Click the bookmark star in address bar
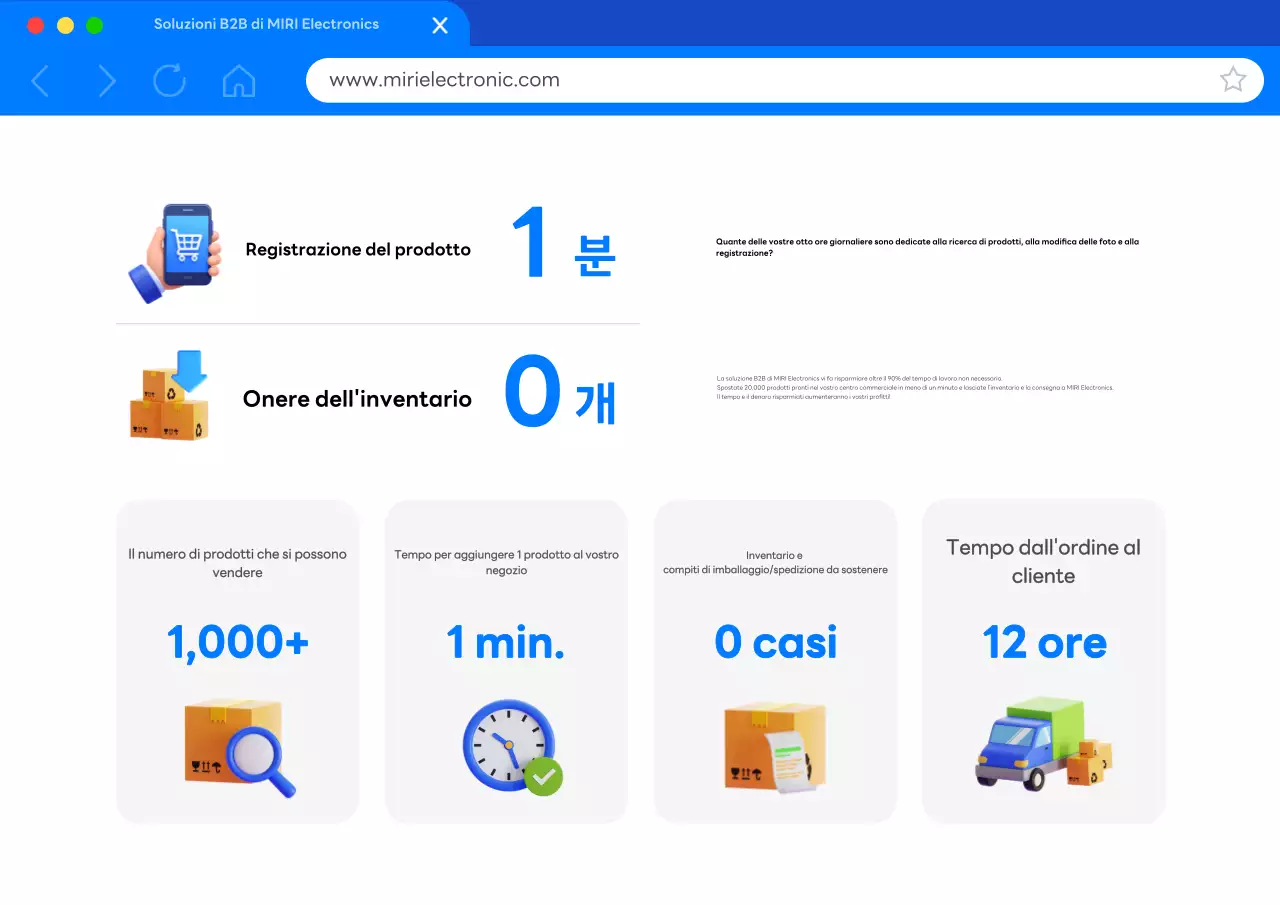The height and width of the screenshot is (905, 1280). click(1233, 79)
